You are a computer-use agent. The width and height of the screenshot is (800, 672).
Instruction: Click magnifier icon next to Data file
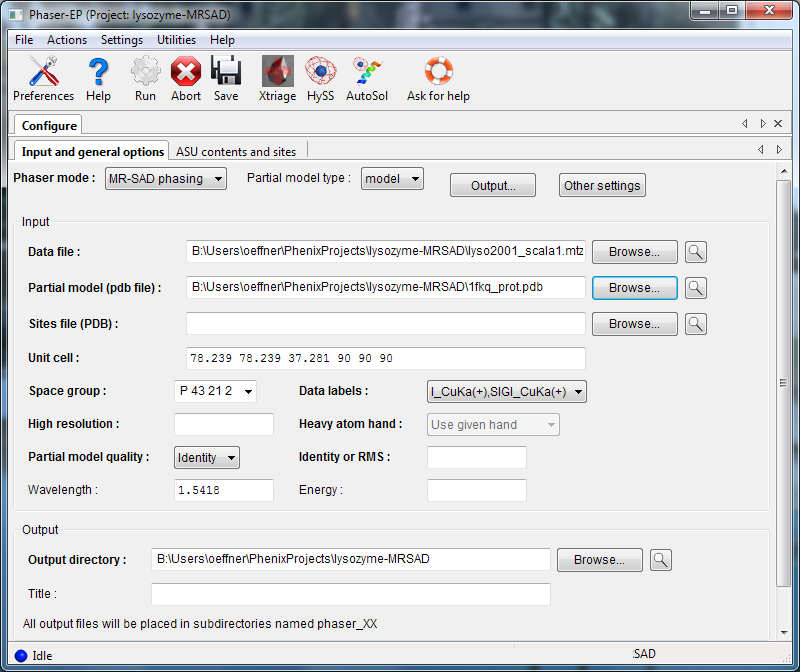point(695,252)
